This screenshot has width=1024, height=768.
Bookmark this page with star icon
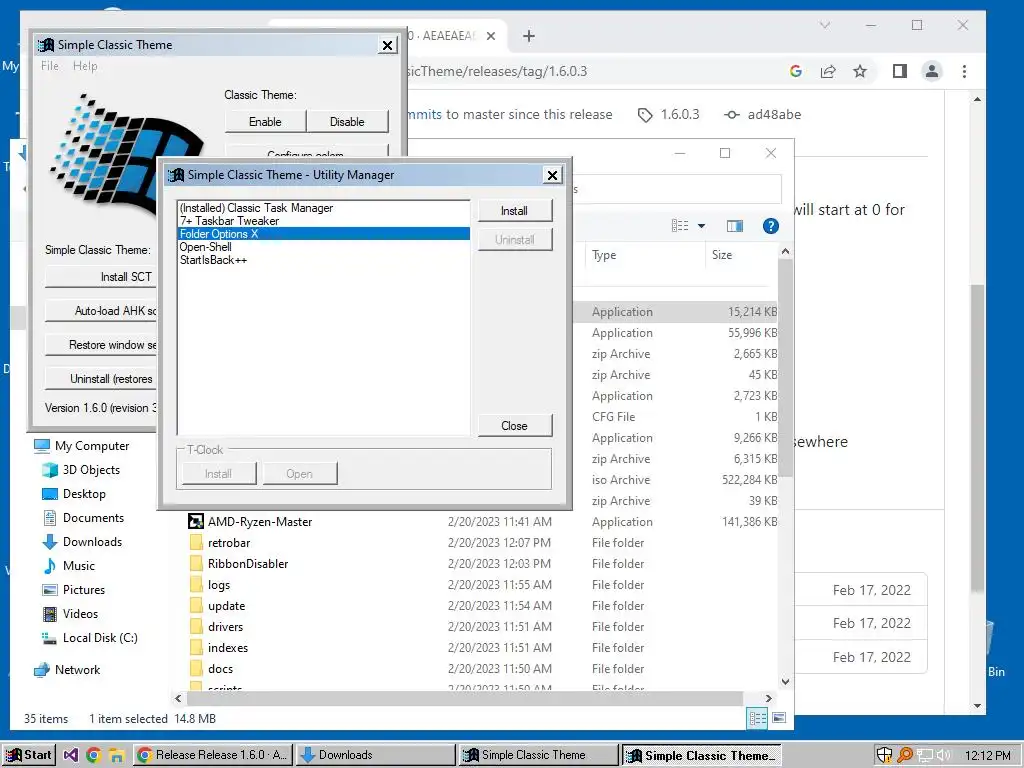[x=860, y=71]
